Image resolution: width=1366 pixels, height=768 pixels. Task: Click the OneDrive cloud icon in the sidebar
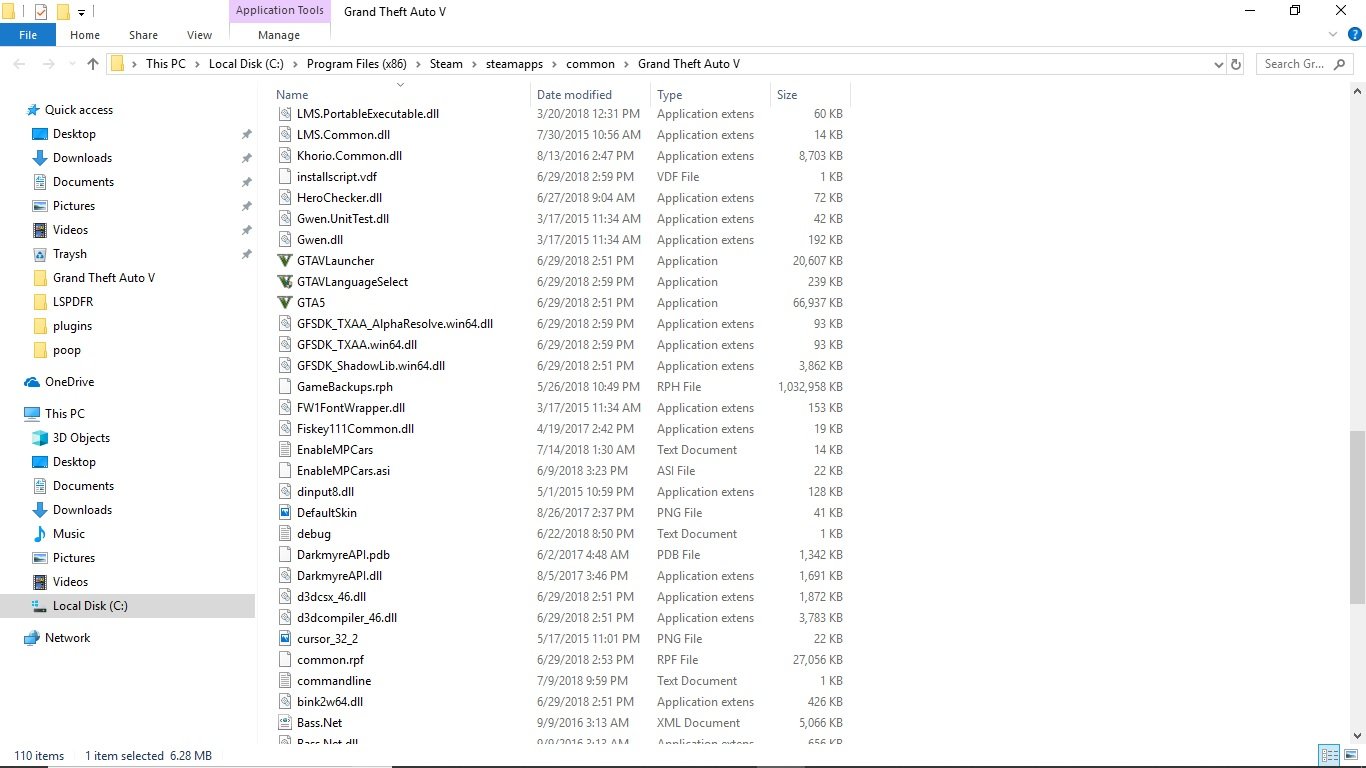click(33, 382)
